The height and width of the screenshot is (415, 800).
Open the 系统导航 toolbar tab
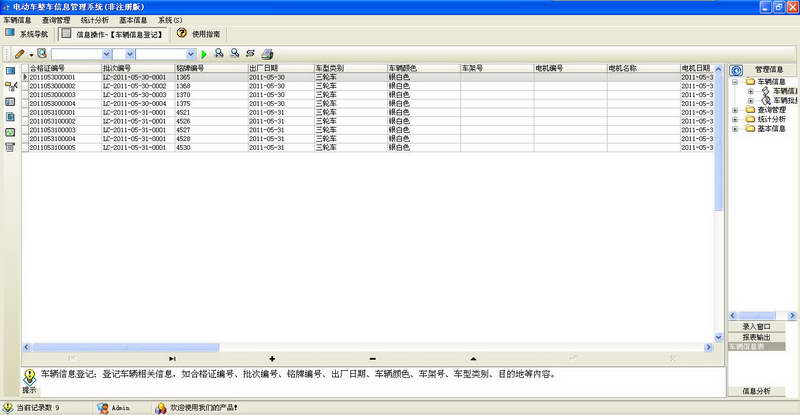tap(27, 34)
